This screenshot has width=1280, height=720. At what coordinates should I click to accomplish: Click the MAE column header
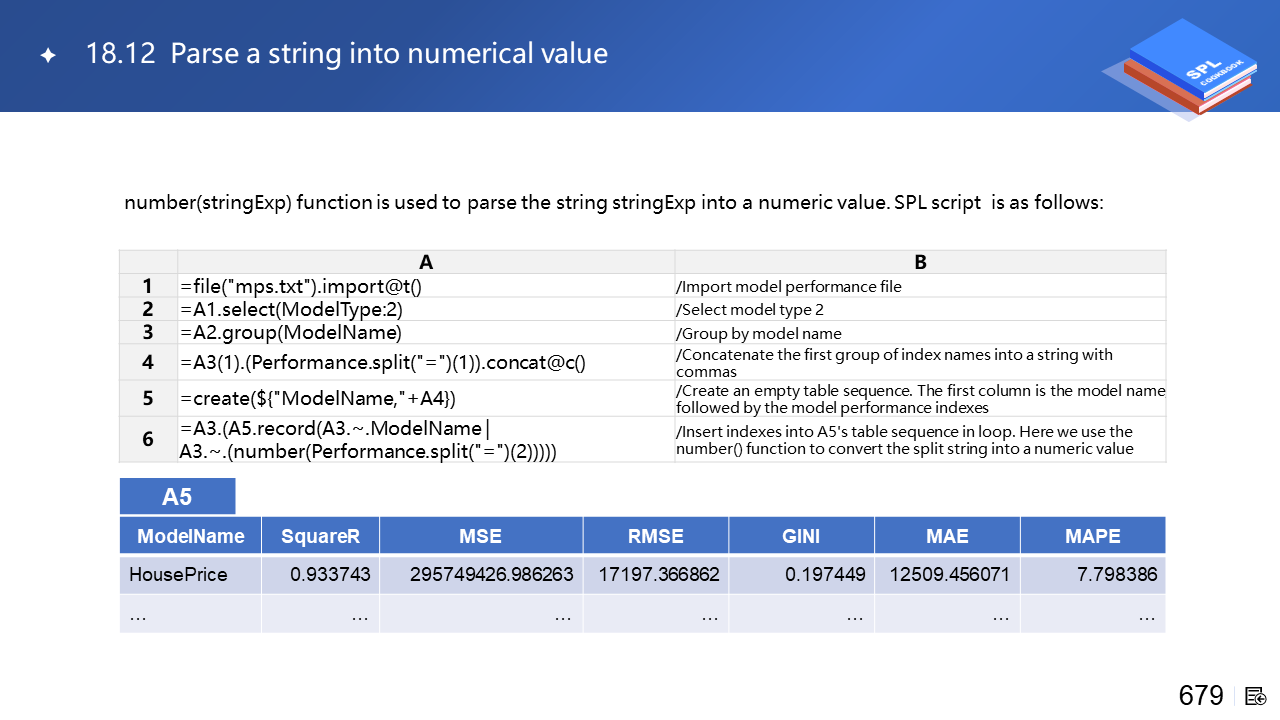(x=947, y=536)
